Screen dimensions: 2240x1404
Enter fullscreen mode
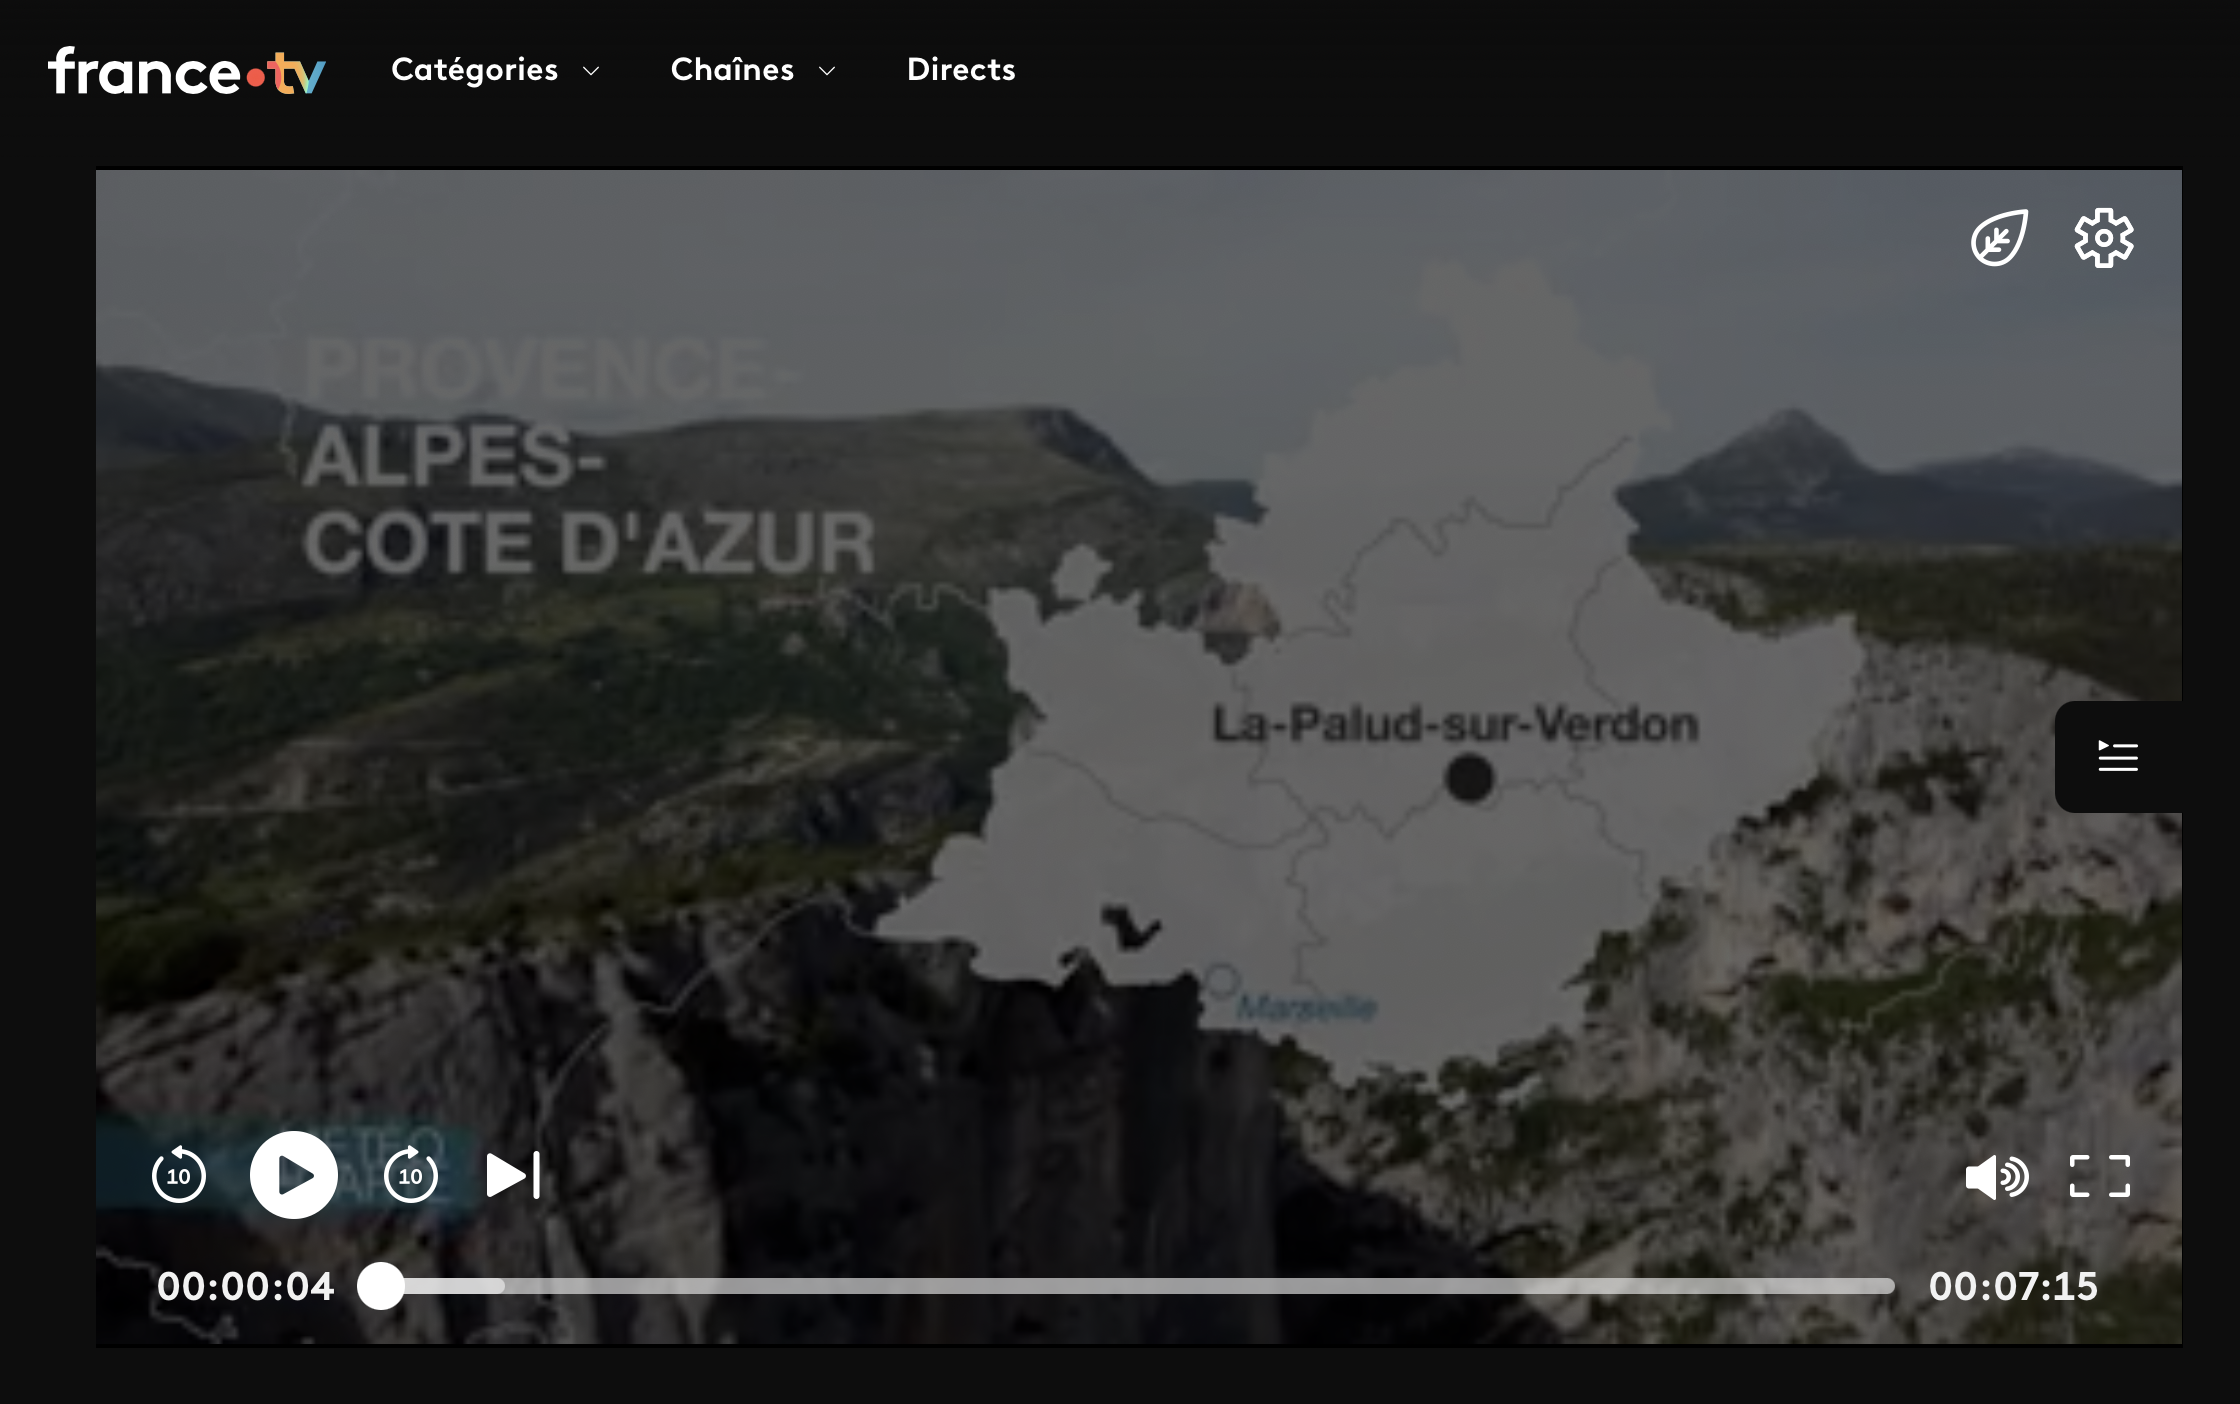2099,1176
